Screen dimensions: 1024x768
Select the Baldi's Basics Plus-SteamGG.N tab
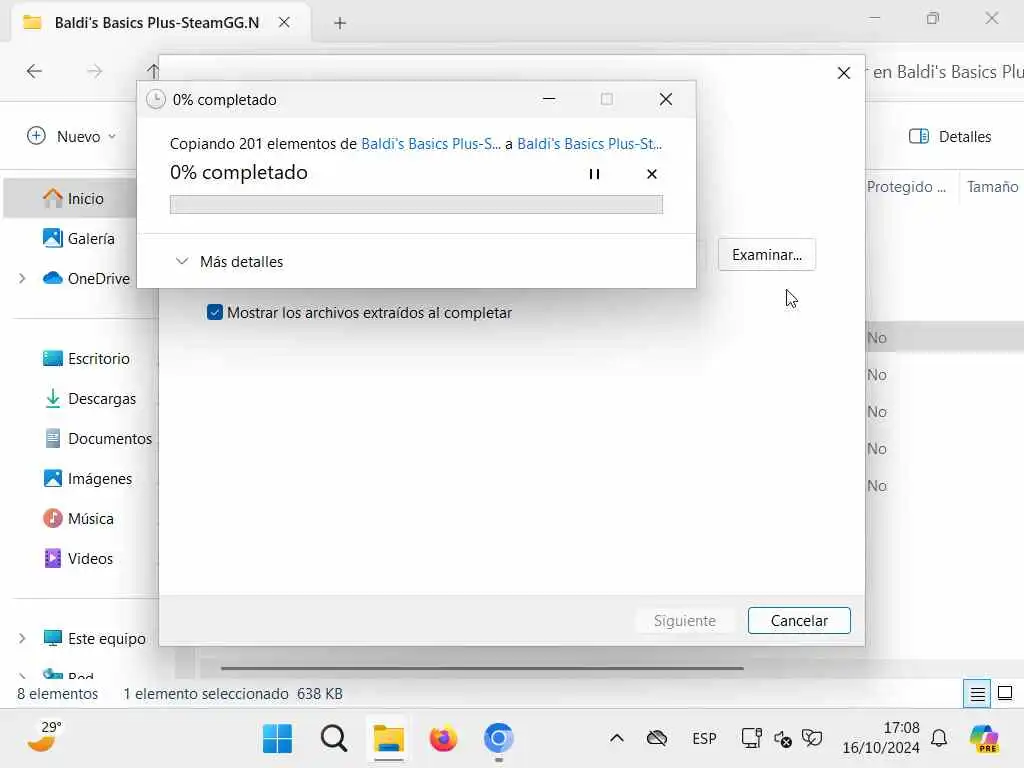[157, 22]
